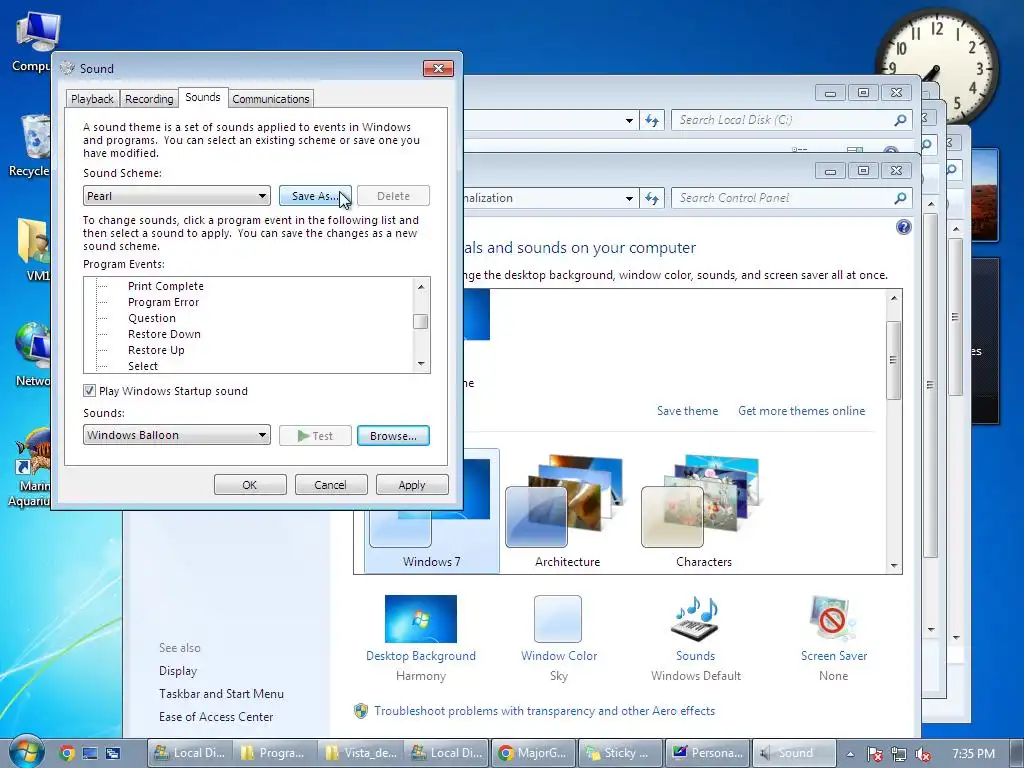This screenshot has width=1024, height=768.
Task: Select the Architecture theme
Action: [x=567, y=511]
